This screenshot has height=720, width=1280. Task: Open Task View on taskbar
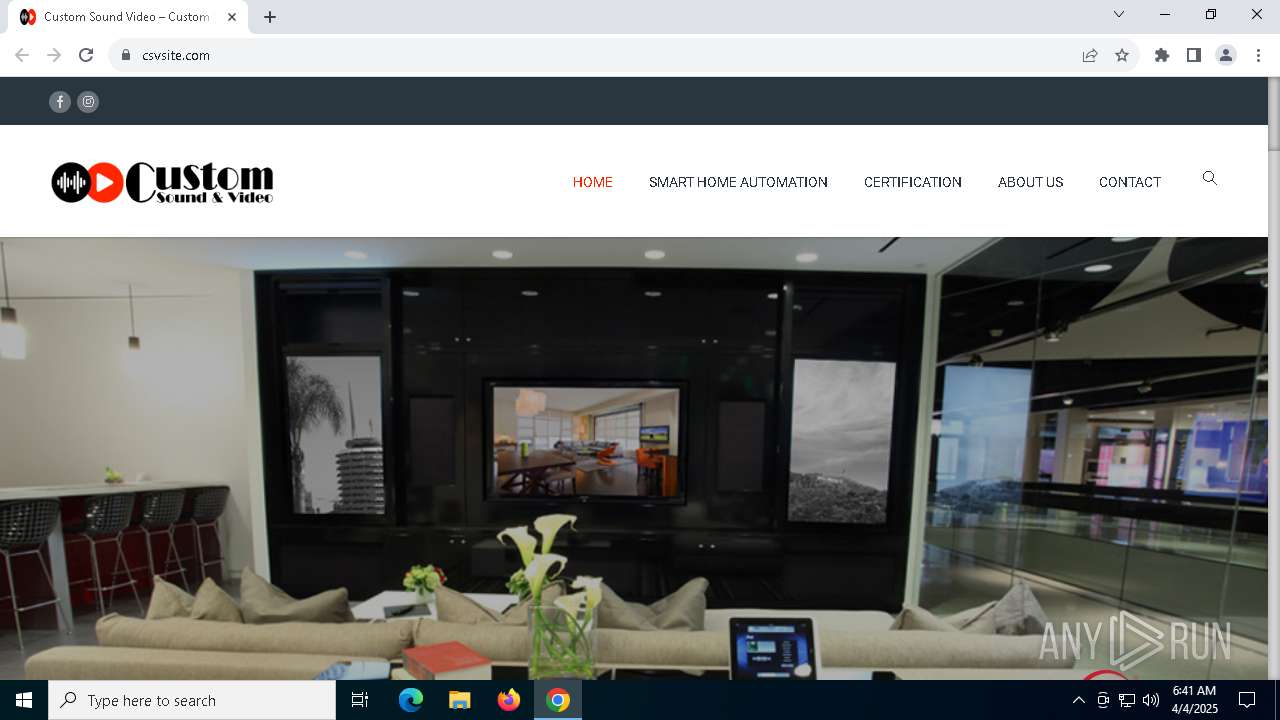360,700
